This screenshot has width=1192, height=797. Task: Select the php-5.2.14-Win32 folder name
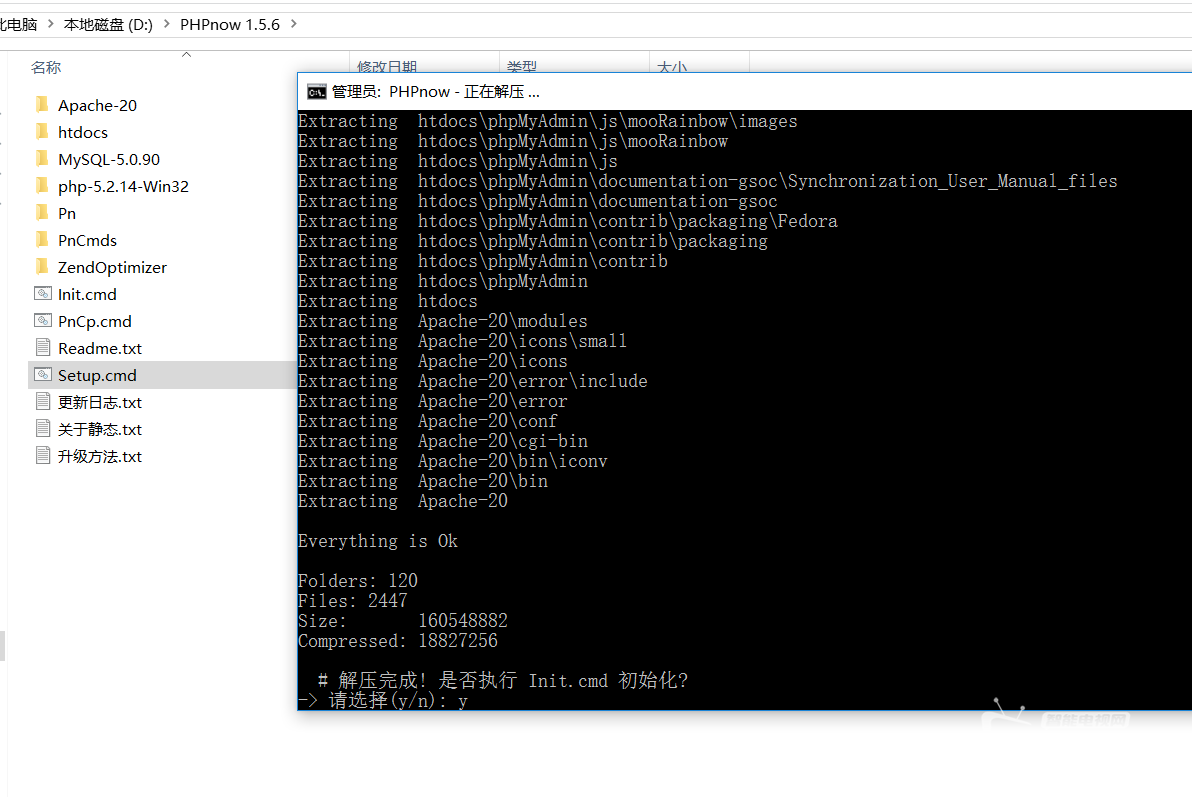pos(123,186)
